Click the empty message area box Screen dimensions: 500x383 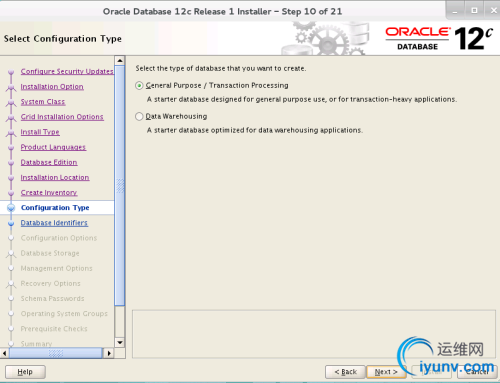pos(314,334)
